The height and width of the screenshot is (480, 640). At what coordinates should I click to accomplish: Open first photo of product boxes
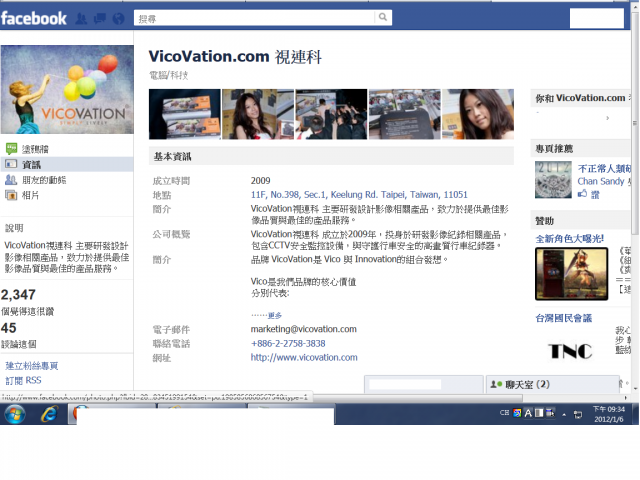184,114
